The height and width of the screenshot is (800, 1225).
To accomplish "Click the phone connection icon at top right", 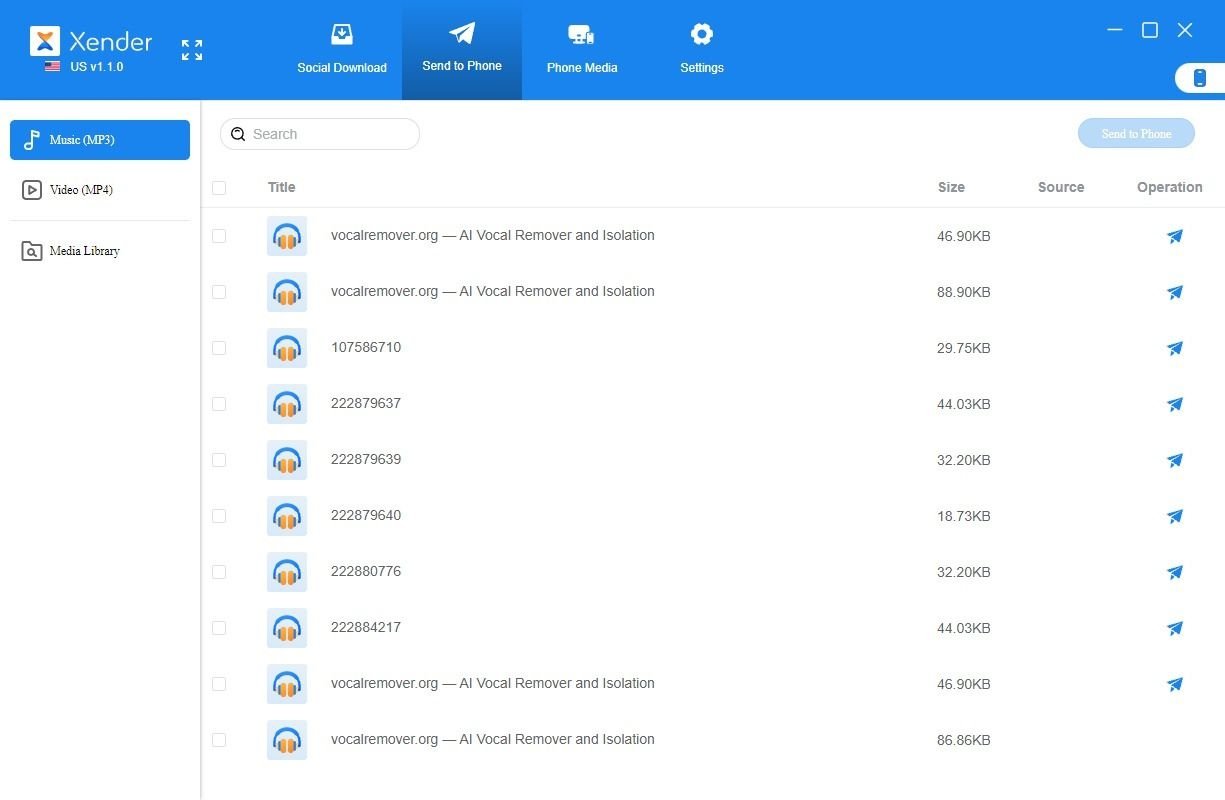I will click(1200, 78).
